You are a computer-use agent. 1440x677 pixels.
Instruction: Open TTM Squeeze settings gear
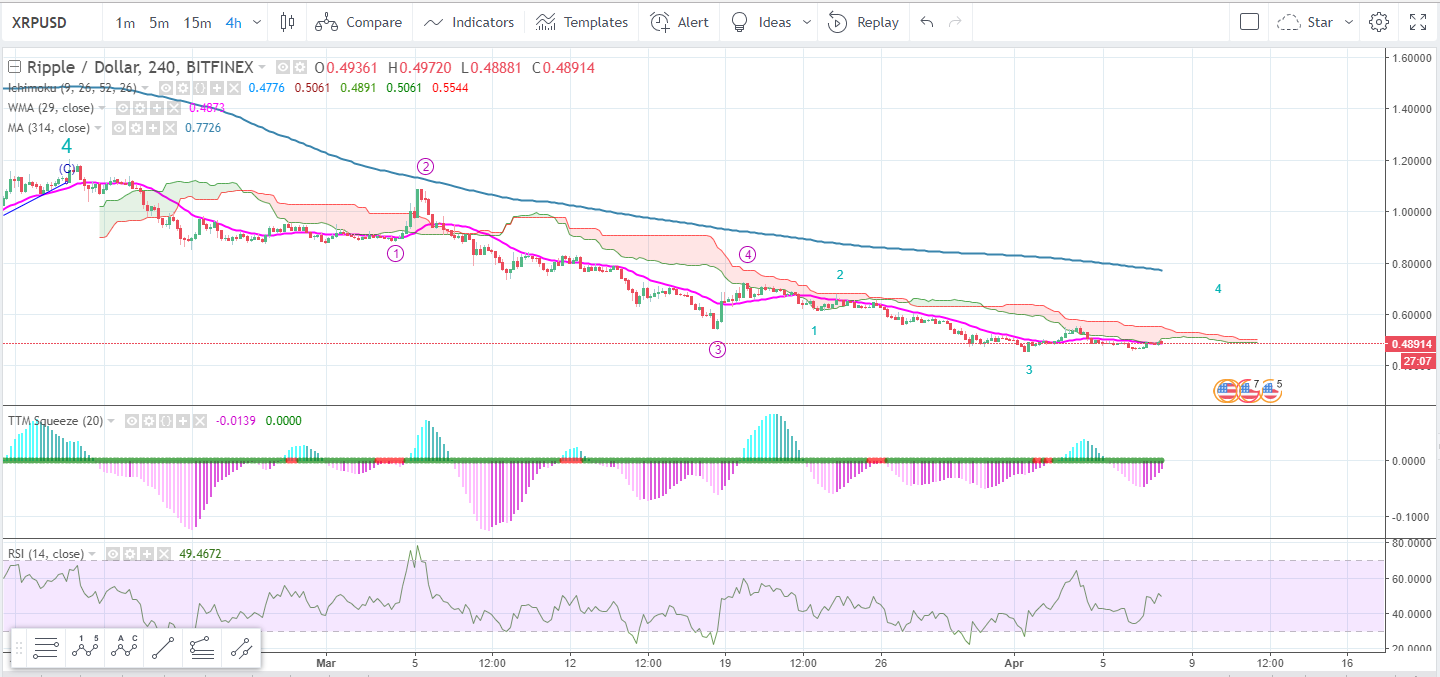149,421
